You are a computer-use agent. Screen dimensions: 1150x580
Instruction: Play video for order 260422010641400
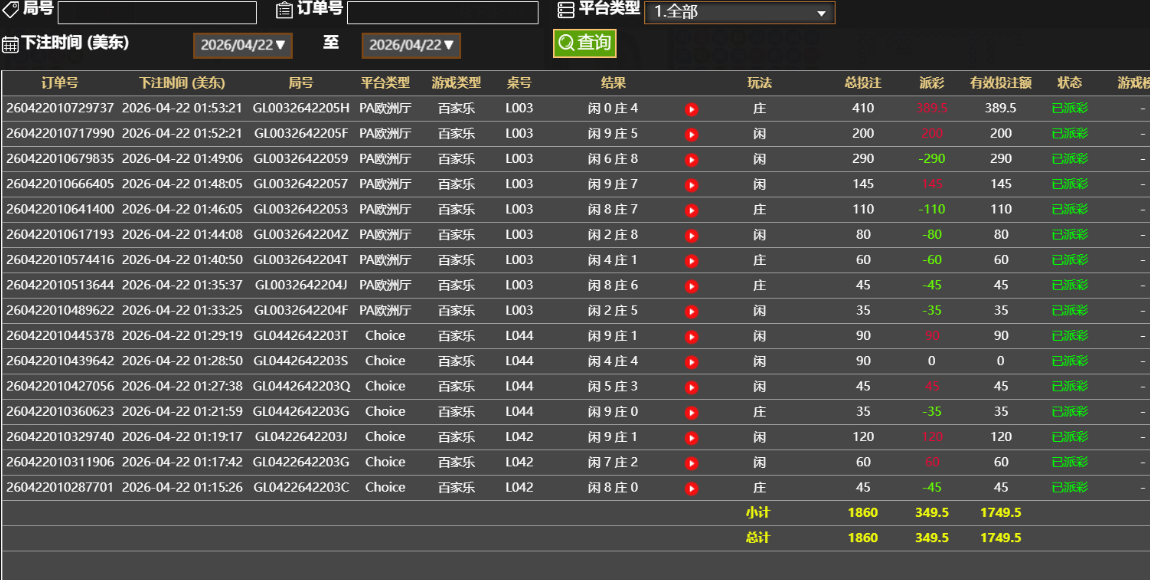click(x=691, y=210)
